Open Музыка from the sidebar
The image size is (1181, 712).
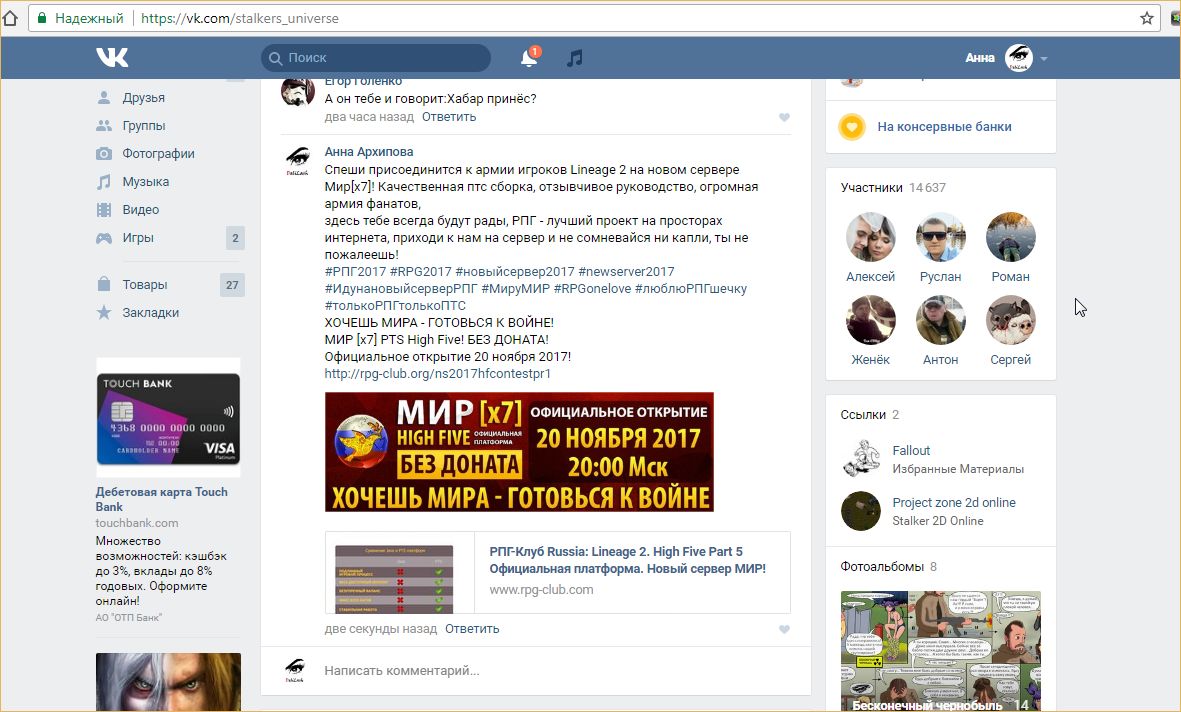tap(145, 182)
